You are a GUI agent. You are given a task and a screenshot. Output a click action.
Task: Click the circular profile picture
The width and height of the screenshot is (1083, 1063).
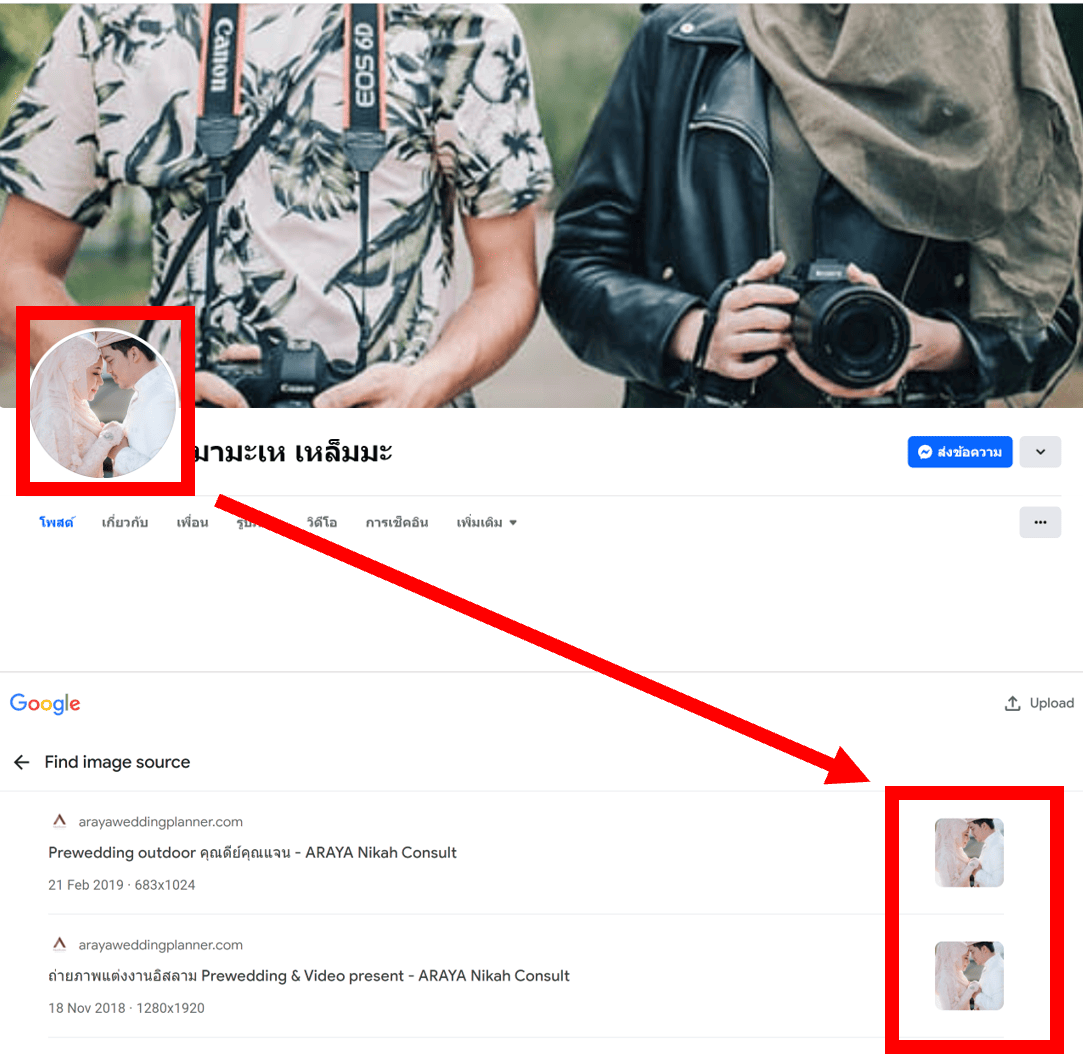(103, 402)
